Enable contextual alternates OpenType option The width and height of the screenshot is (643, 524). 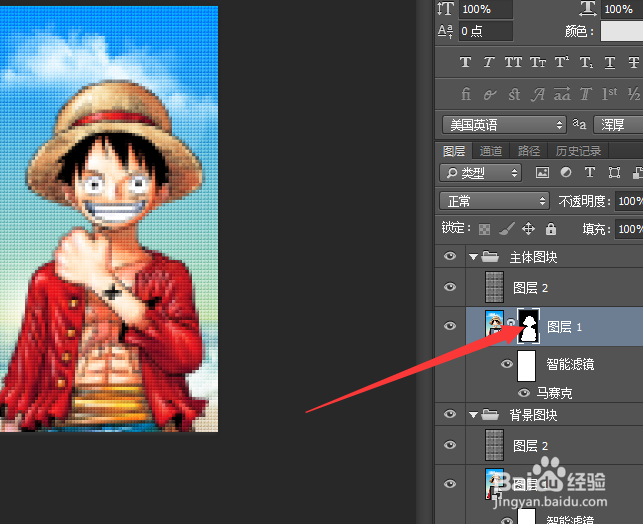tap(490, 94)
